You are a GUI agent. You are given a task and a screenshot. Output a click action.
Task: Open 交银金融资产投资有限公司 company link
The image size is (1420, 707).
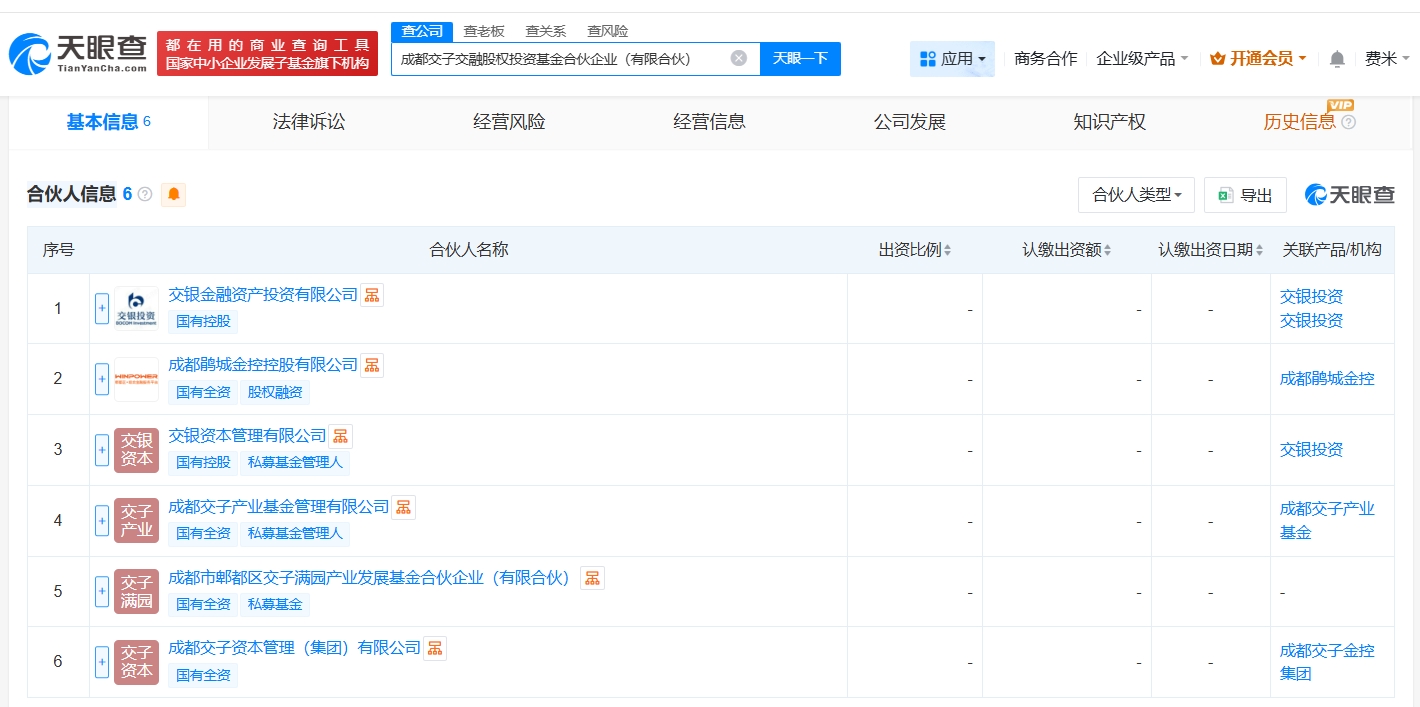[x=263, y=294]
